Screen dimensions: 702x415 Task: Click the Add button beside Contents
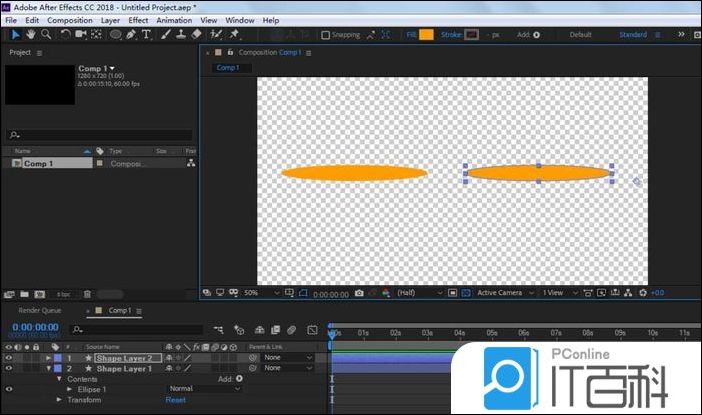pos(230,379)
